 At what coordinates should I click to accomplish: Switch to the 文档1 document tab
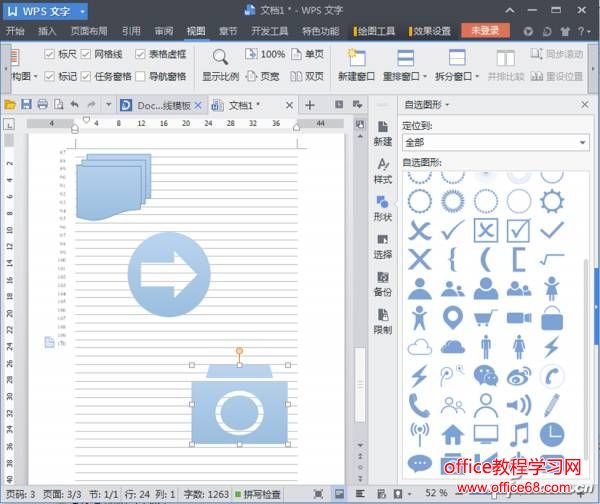pos(242,104)
